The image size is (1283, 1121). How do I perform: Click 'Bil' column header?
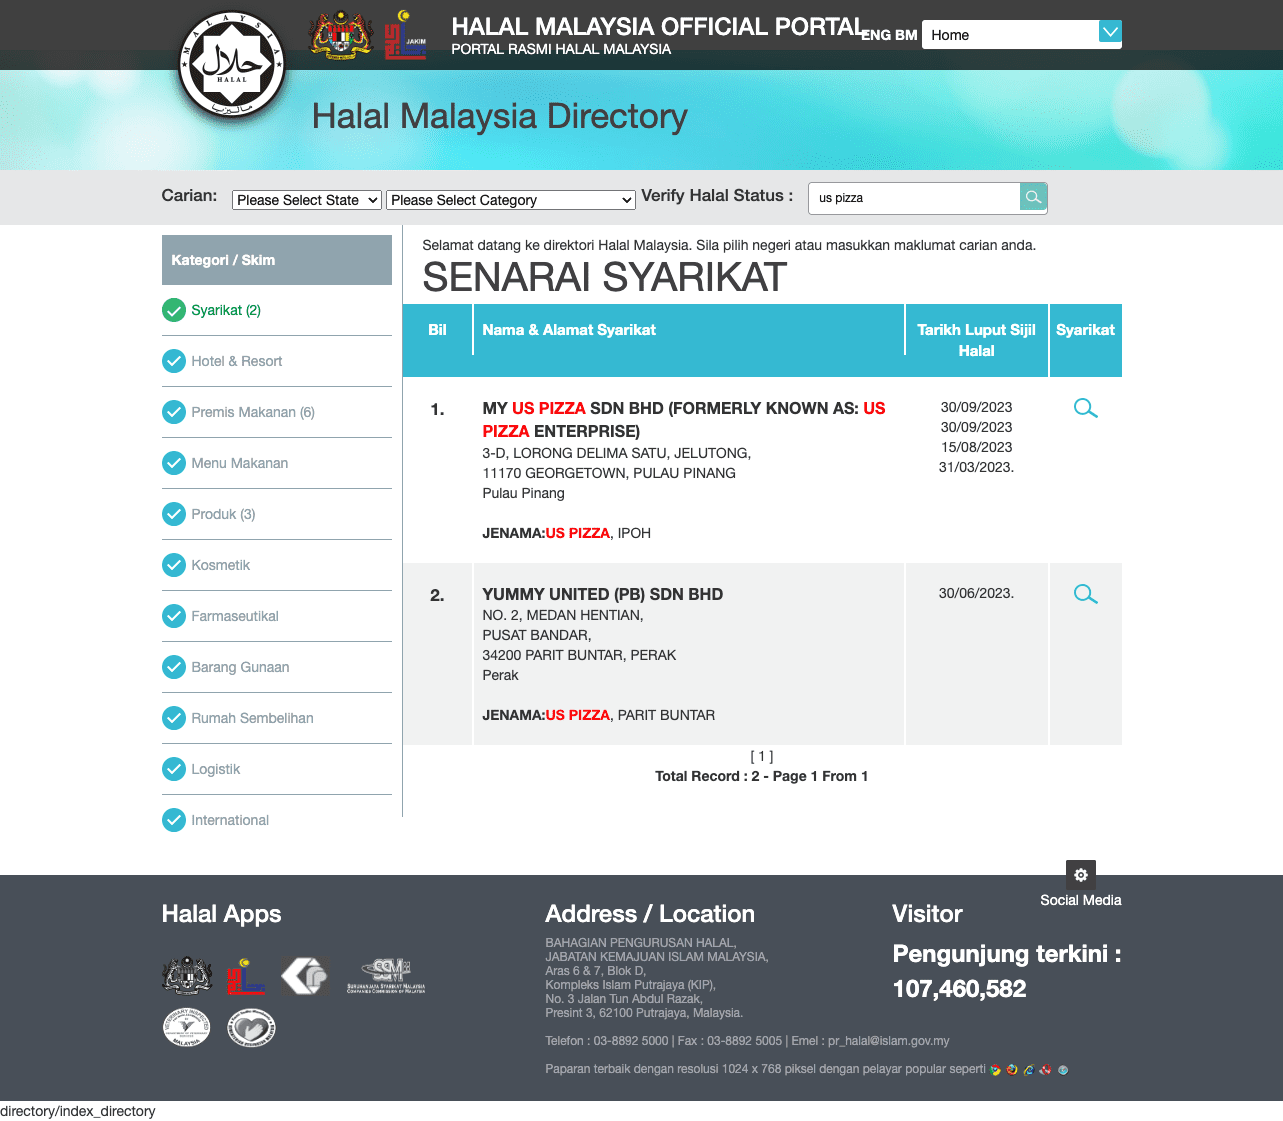click(437, 330)
